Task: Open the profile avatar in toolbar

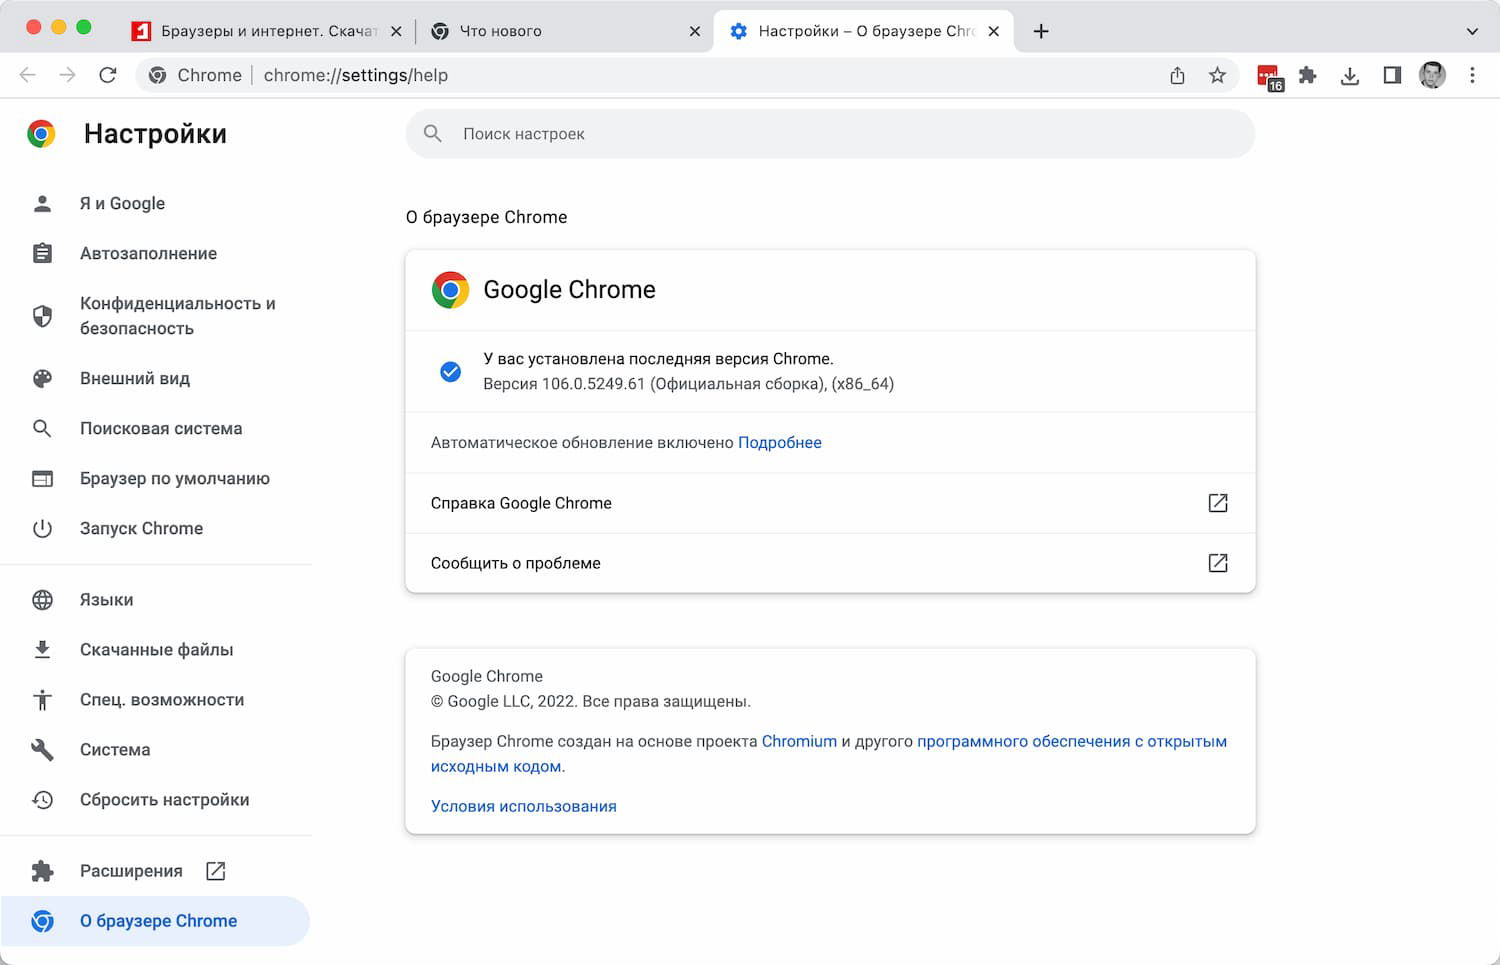Action: pos(1432,75)
